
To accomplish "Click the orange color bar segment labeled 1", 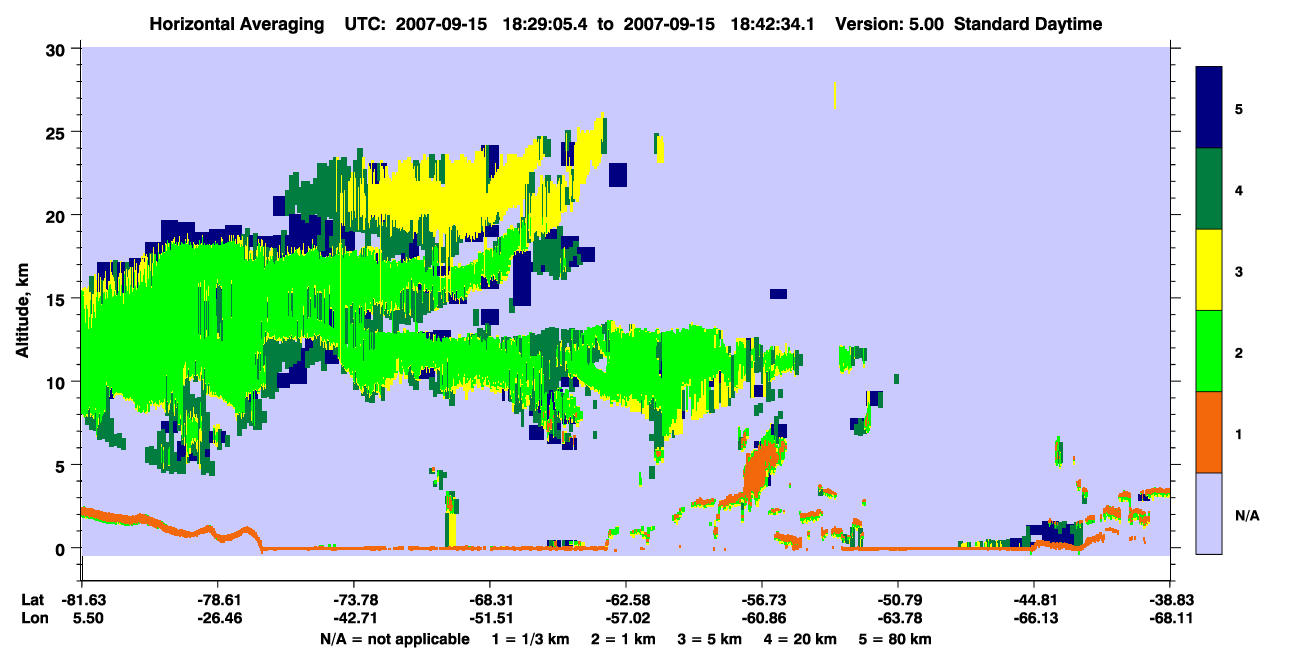I will click(1209, 432).
